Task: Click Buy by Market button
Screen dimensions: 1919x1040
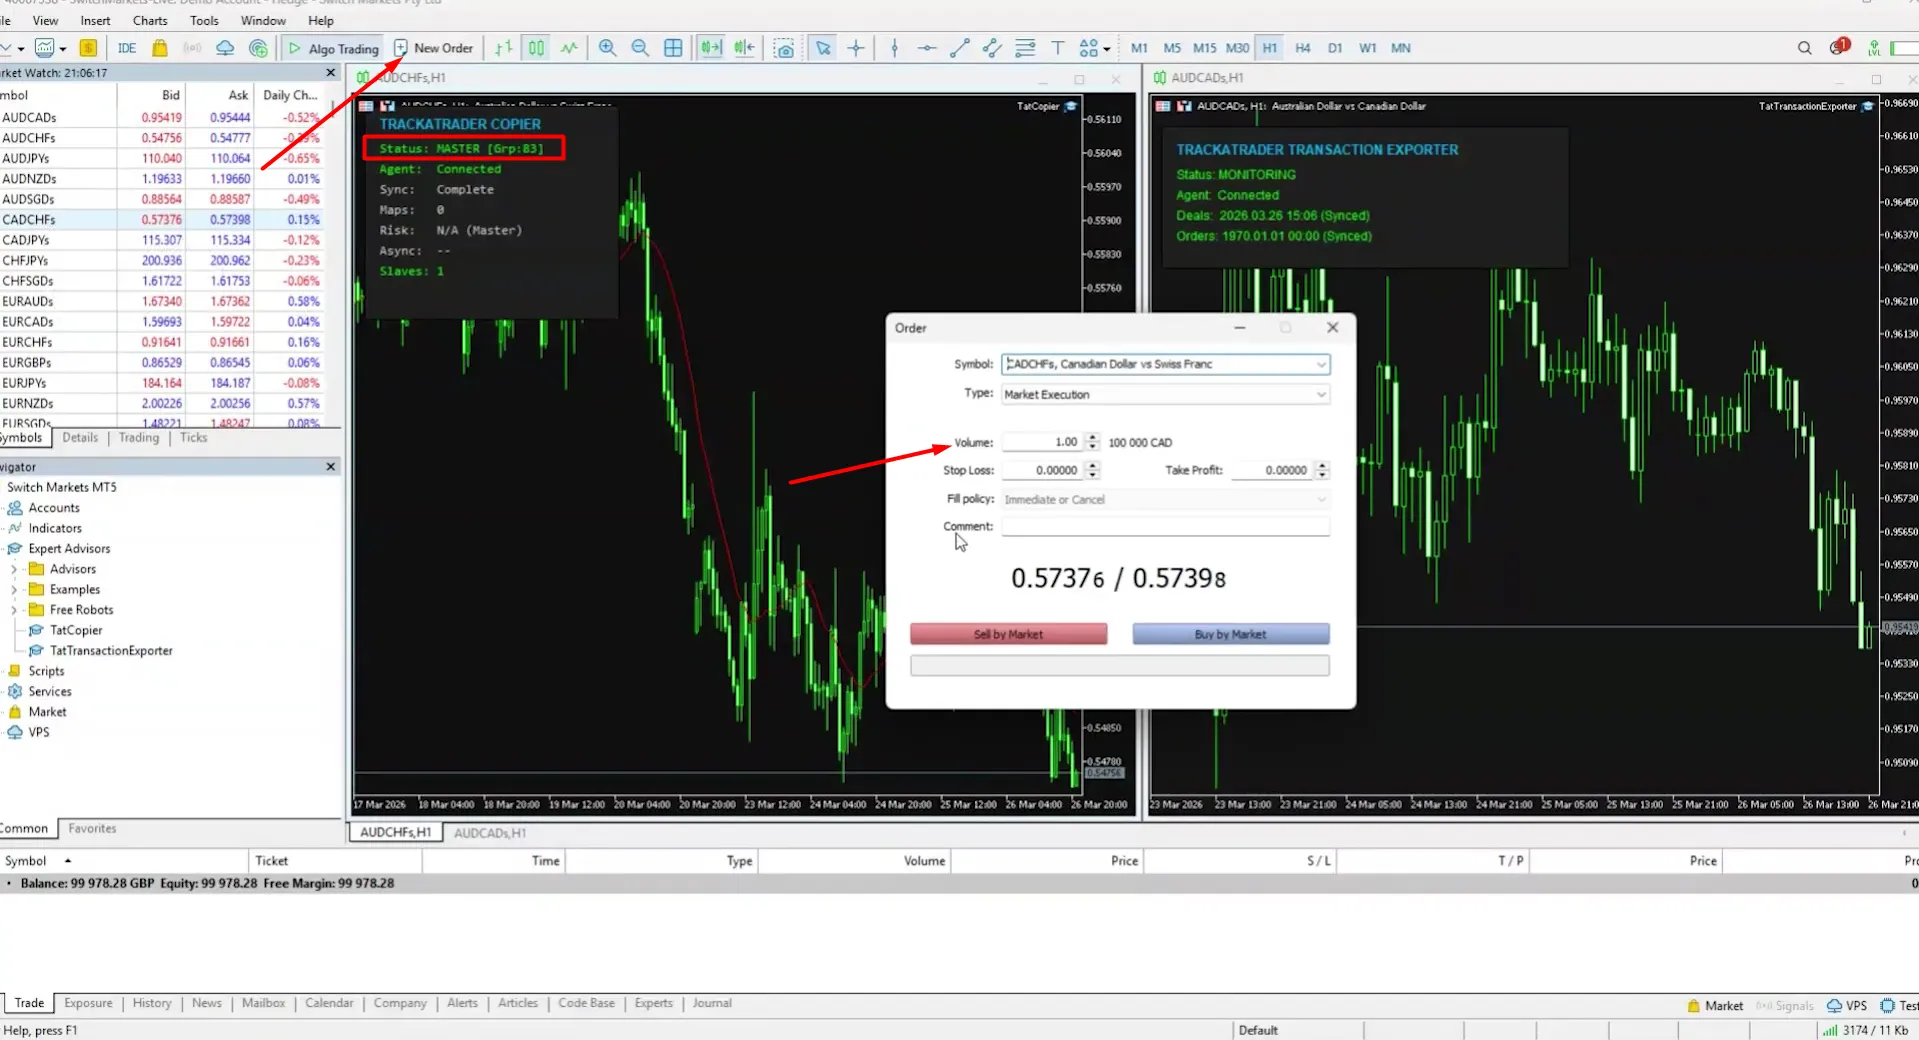Action: pos(1230,634)
